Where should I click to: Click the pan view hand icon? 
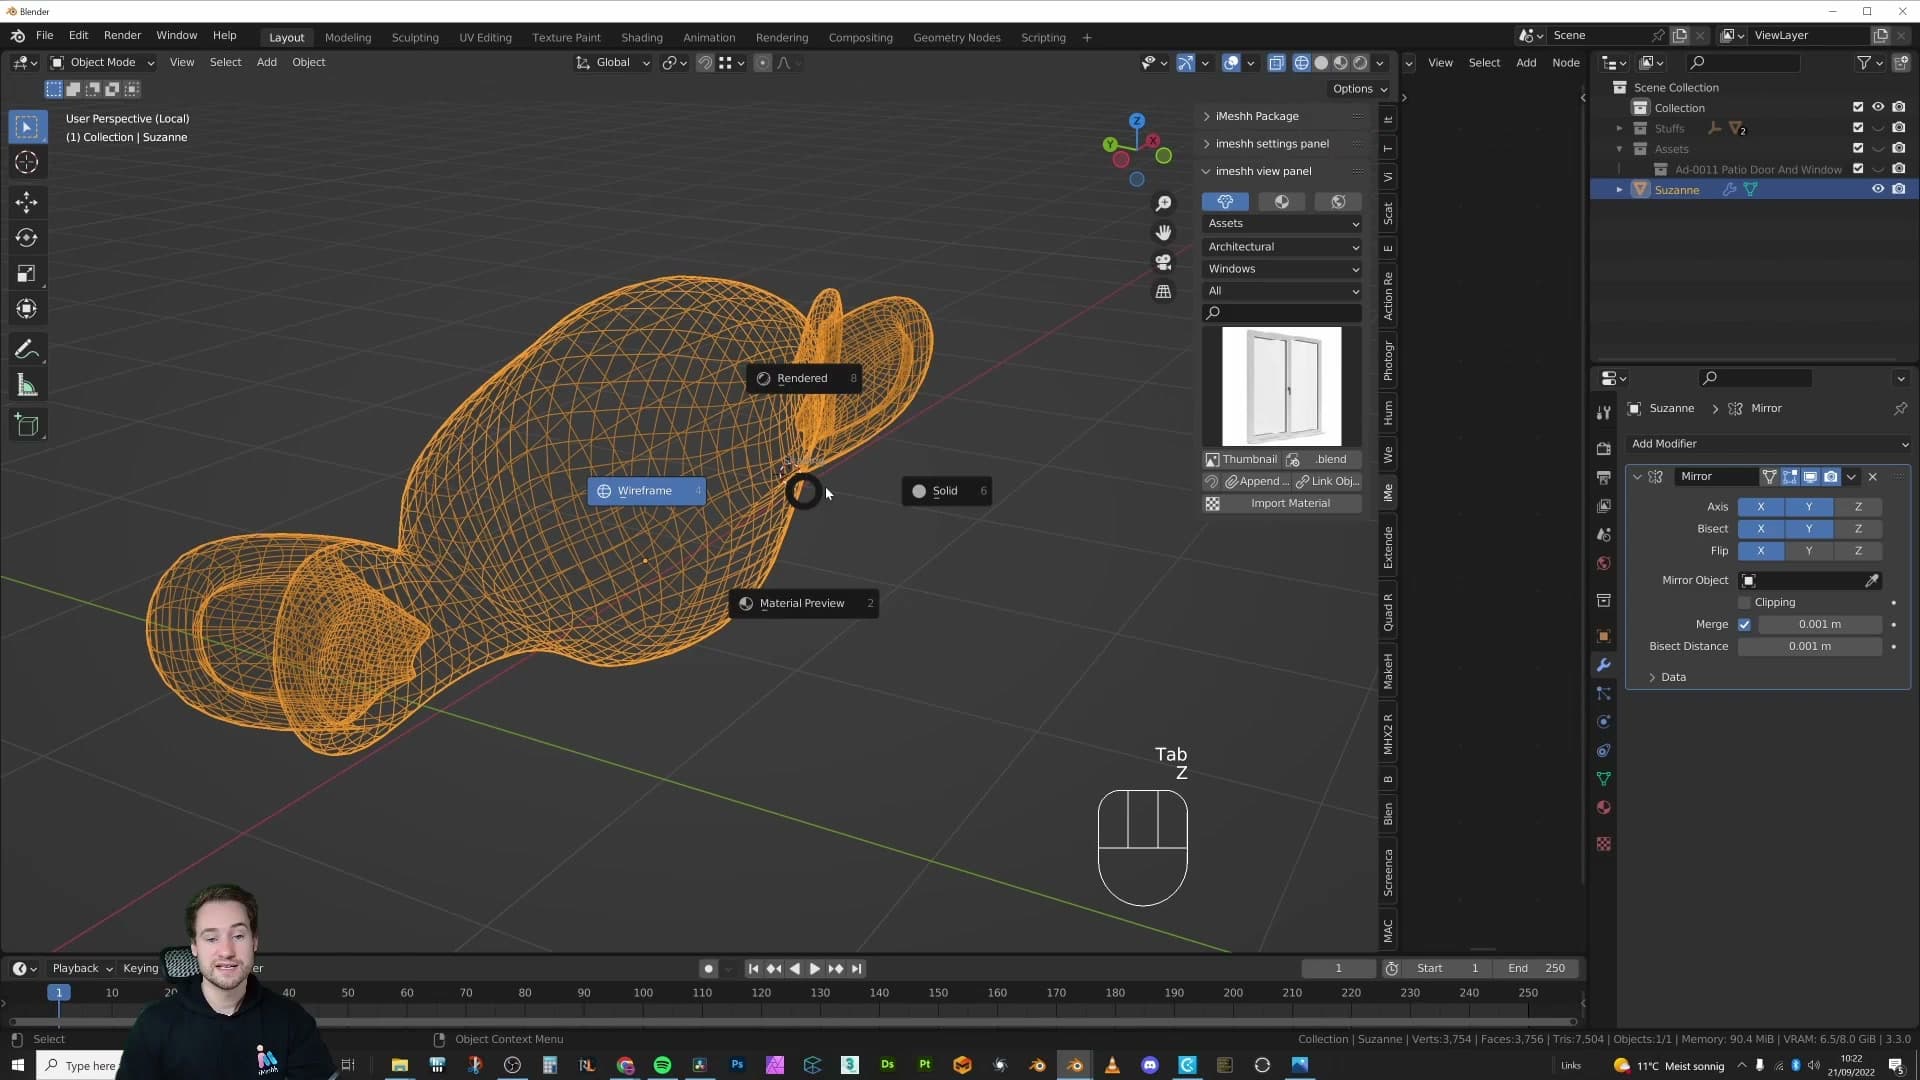click(1163, 233)
